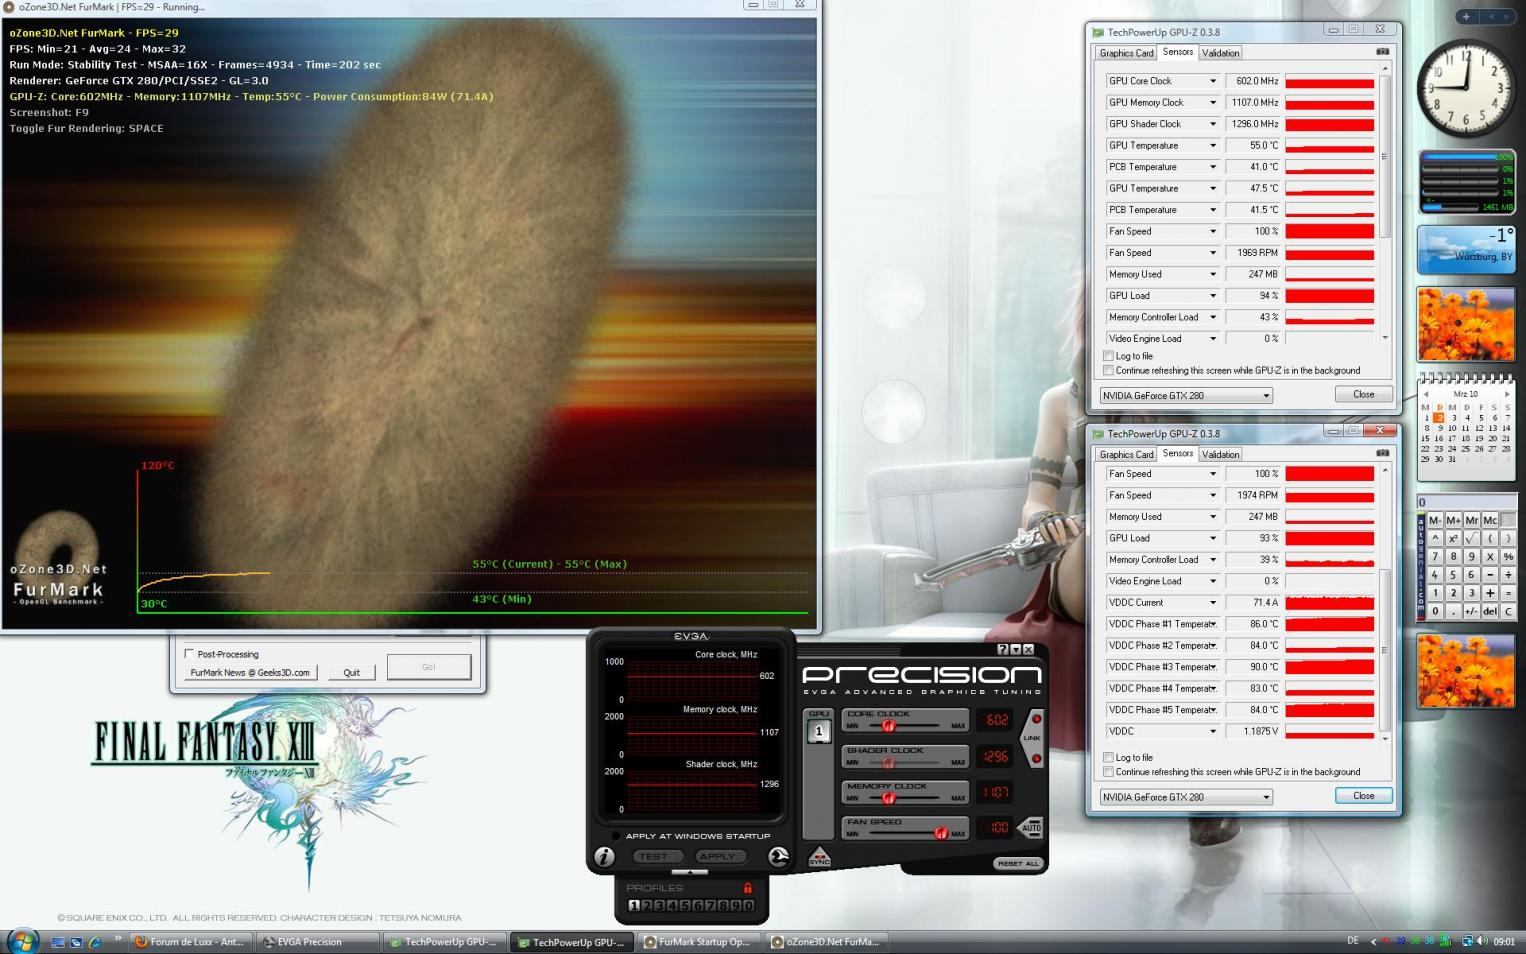Viewport: 1526px width, 954px height.
Task: Switch to Graphics Card tab in lower GPU-Z
Action: 1126,454
